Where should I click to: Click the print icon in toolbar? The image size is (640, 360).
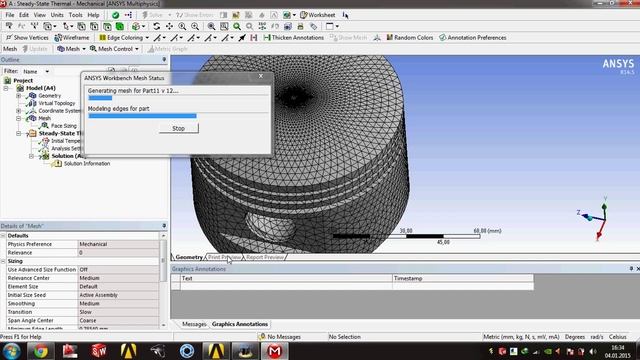tap(300, 27)
